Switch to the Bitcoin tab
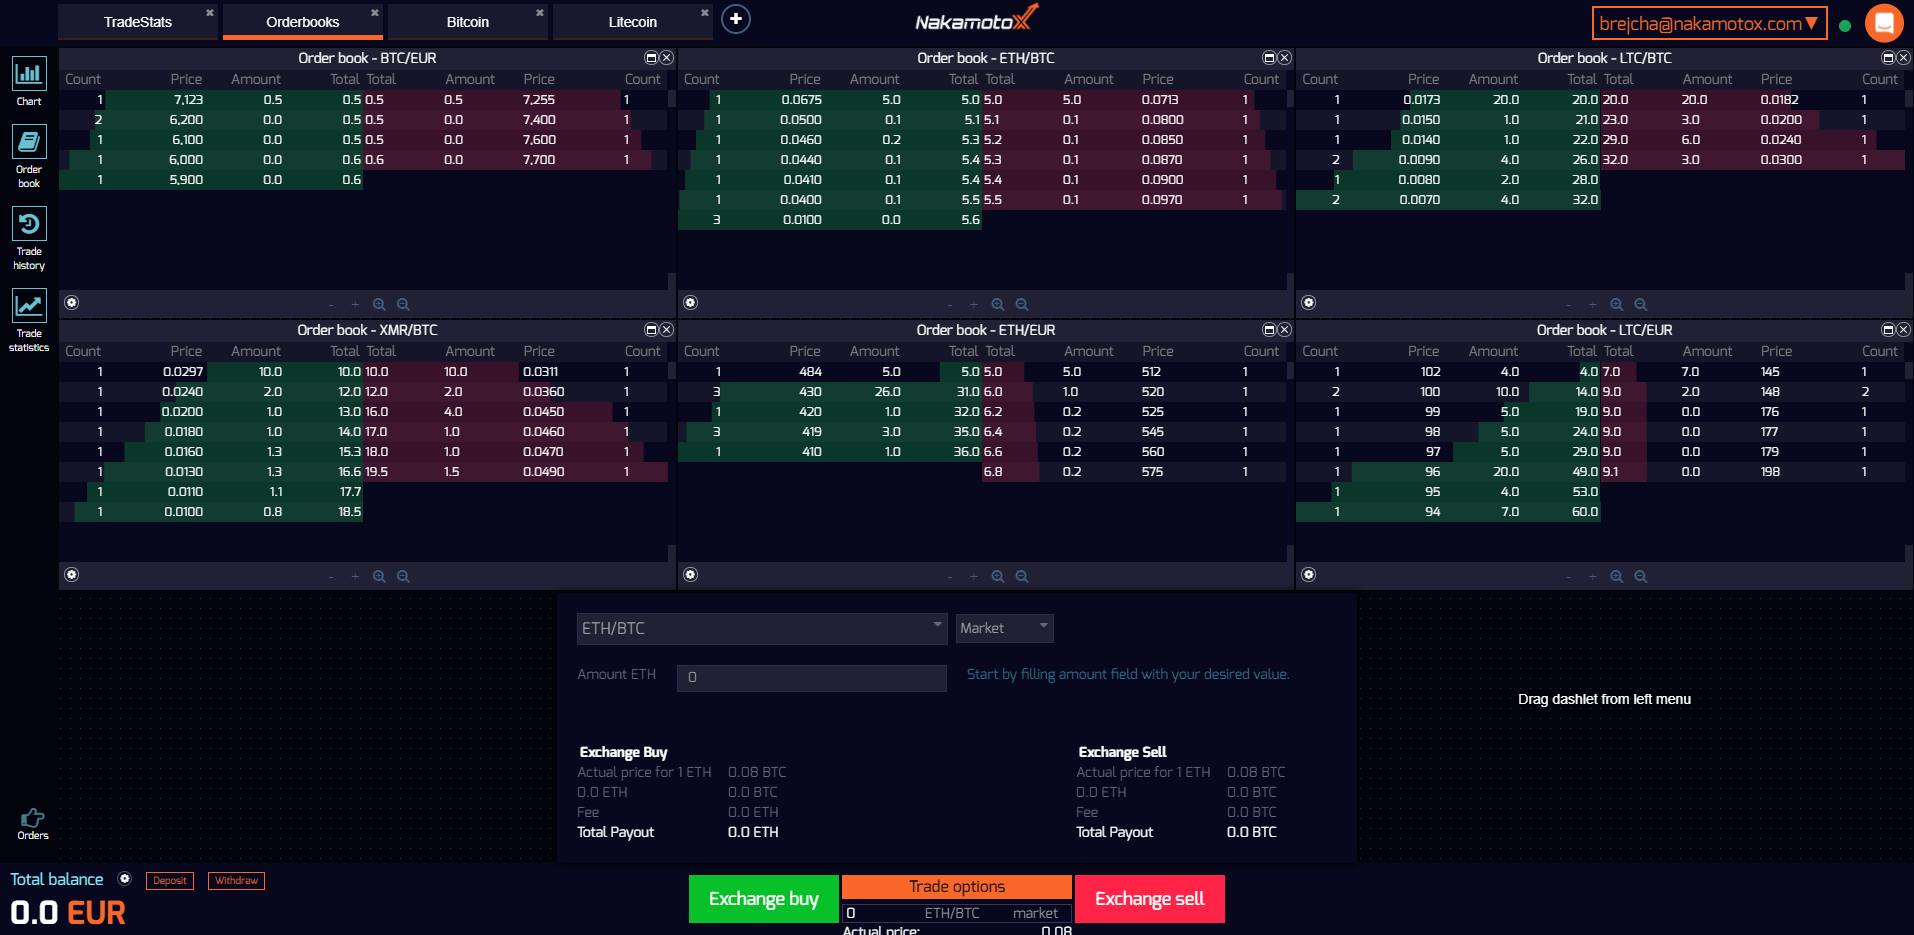The width and height of the screenshot is (1914, 935). pos(468,22)
